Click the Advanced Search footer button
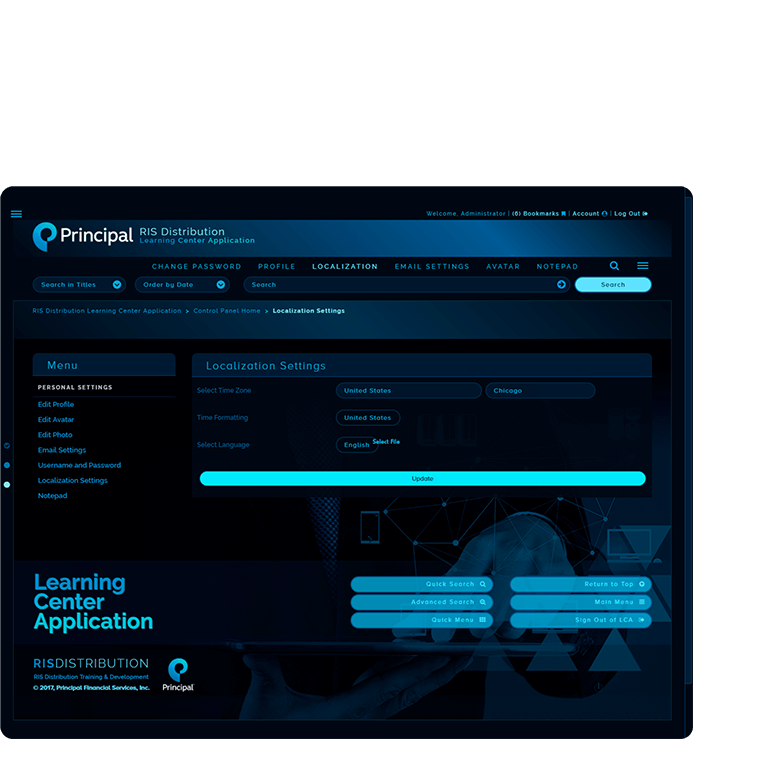The height and width of the screenshot is (768, 768). coord(422,602)
